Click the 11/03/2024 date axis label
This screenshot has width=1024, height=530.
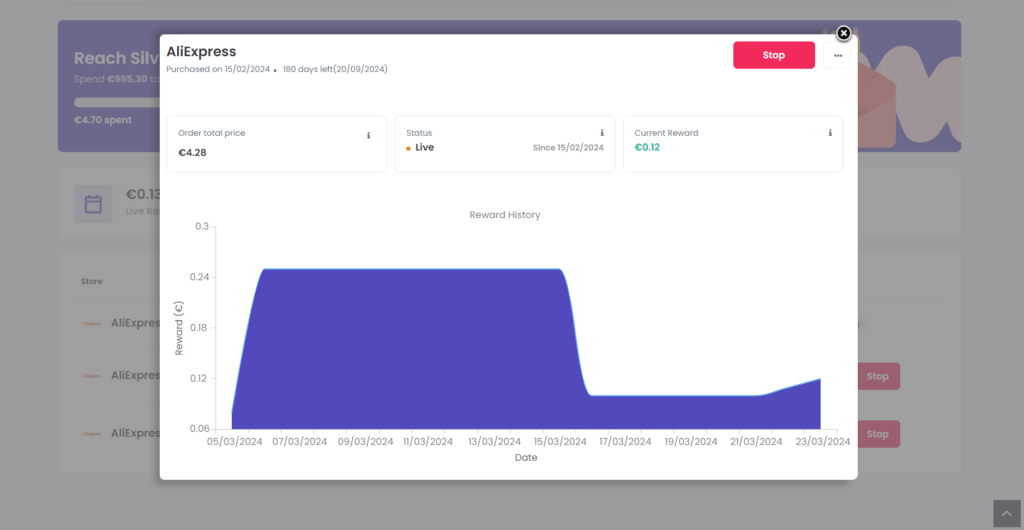tap(430, 442)
